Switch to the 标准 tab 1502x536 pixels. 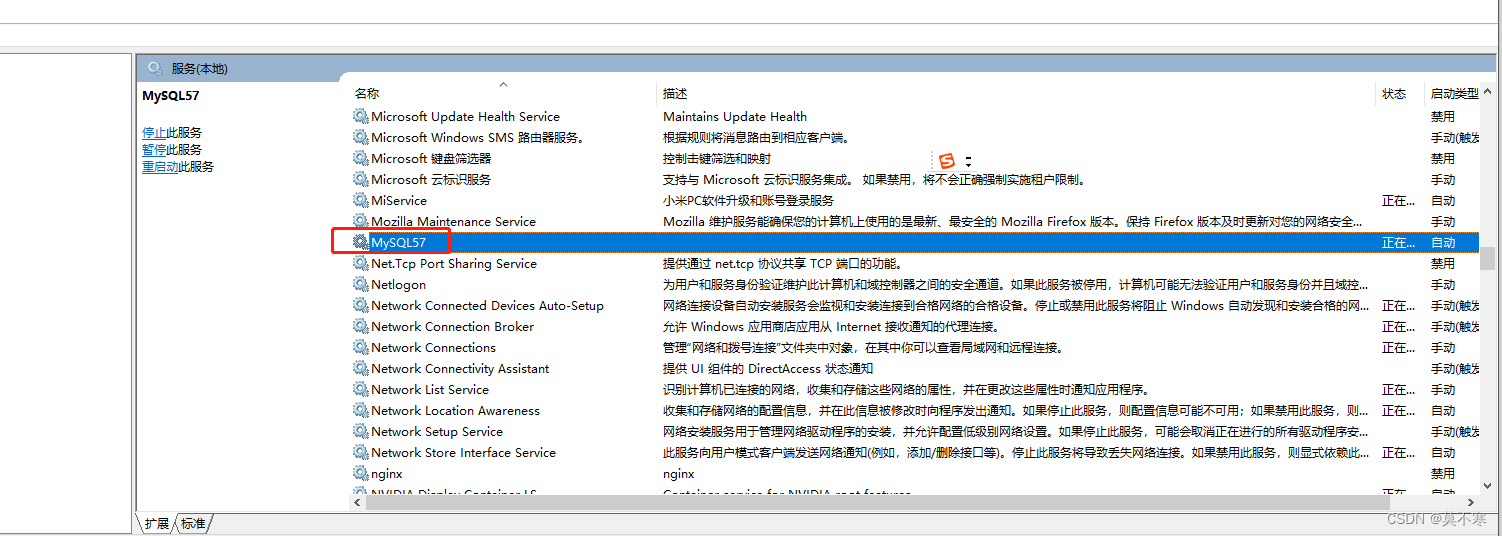(x=193, y=523)
